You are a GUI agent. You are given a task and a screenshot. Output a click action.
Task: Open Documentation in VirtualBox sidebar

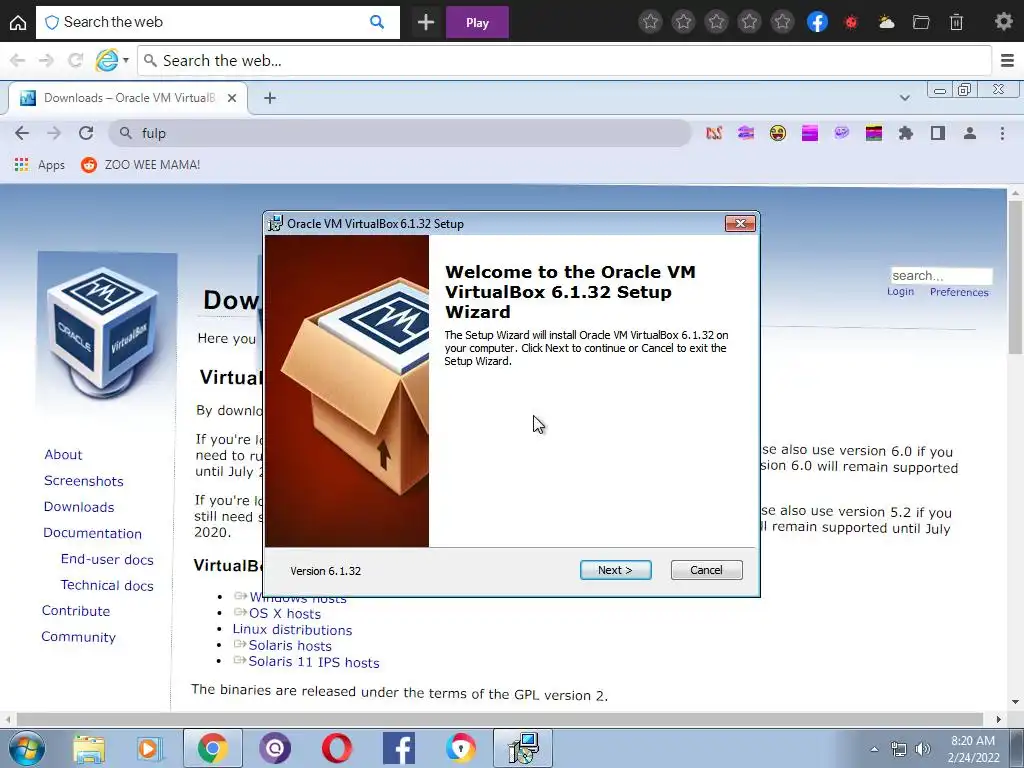point(92,533)
